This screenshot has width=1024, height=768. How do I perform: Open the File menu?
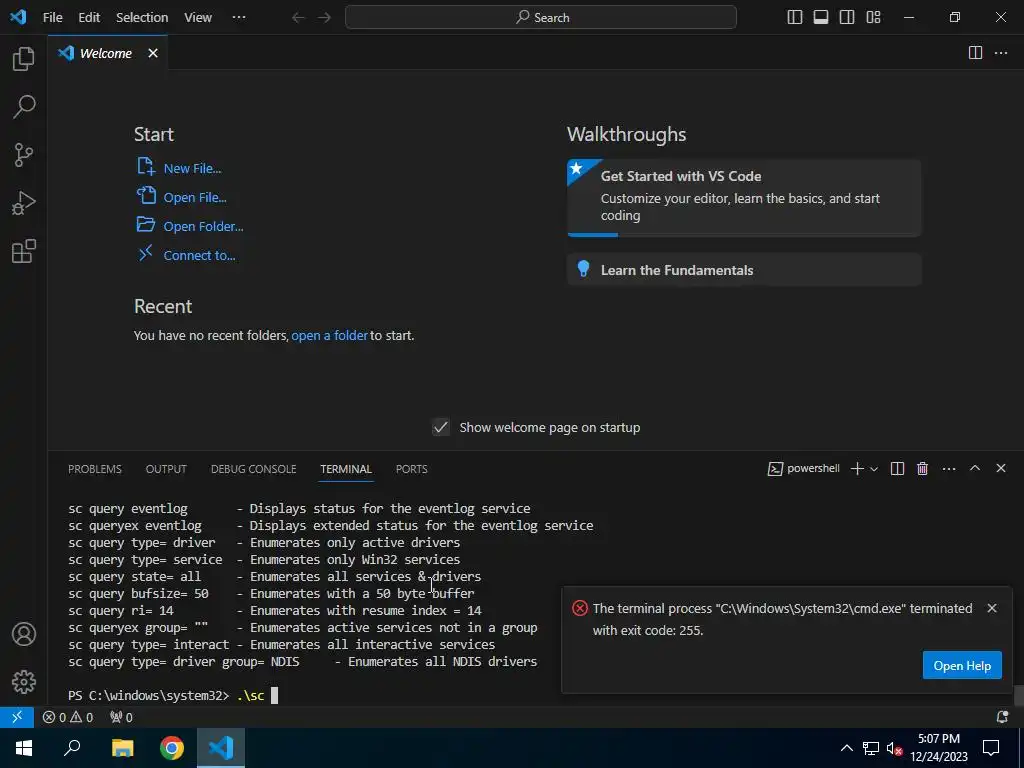(x=52, y=18)
